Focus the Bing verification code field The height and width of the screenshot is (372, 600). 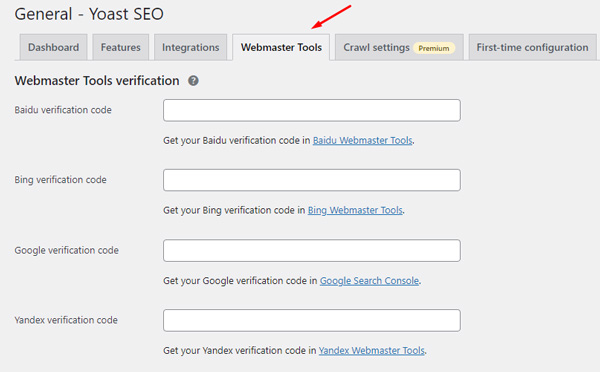coord(312,180)
